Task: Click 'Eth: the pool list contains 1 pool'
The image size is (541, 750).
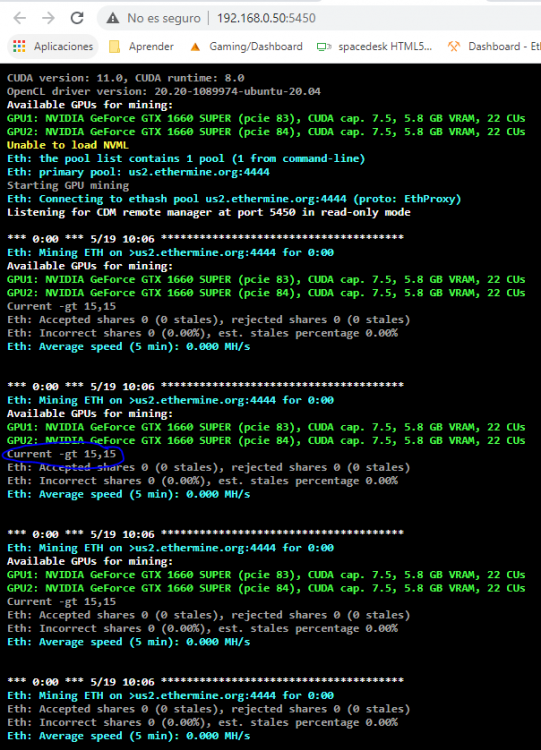Action: 186,158
